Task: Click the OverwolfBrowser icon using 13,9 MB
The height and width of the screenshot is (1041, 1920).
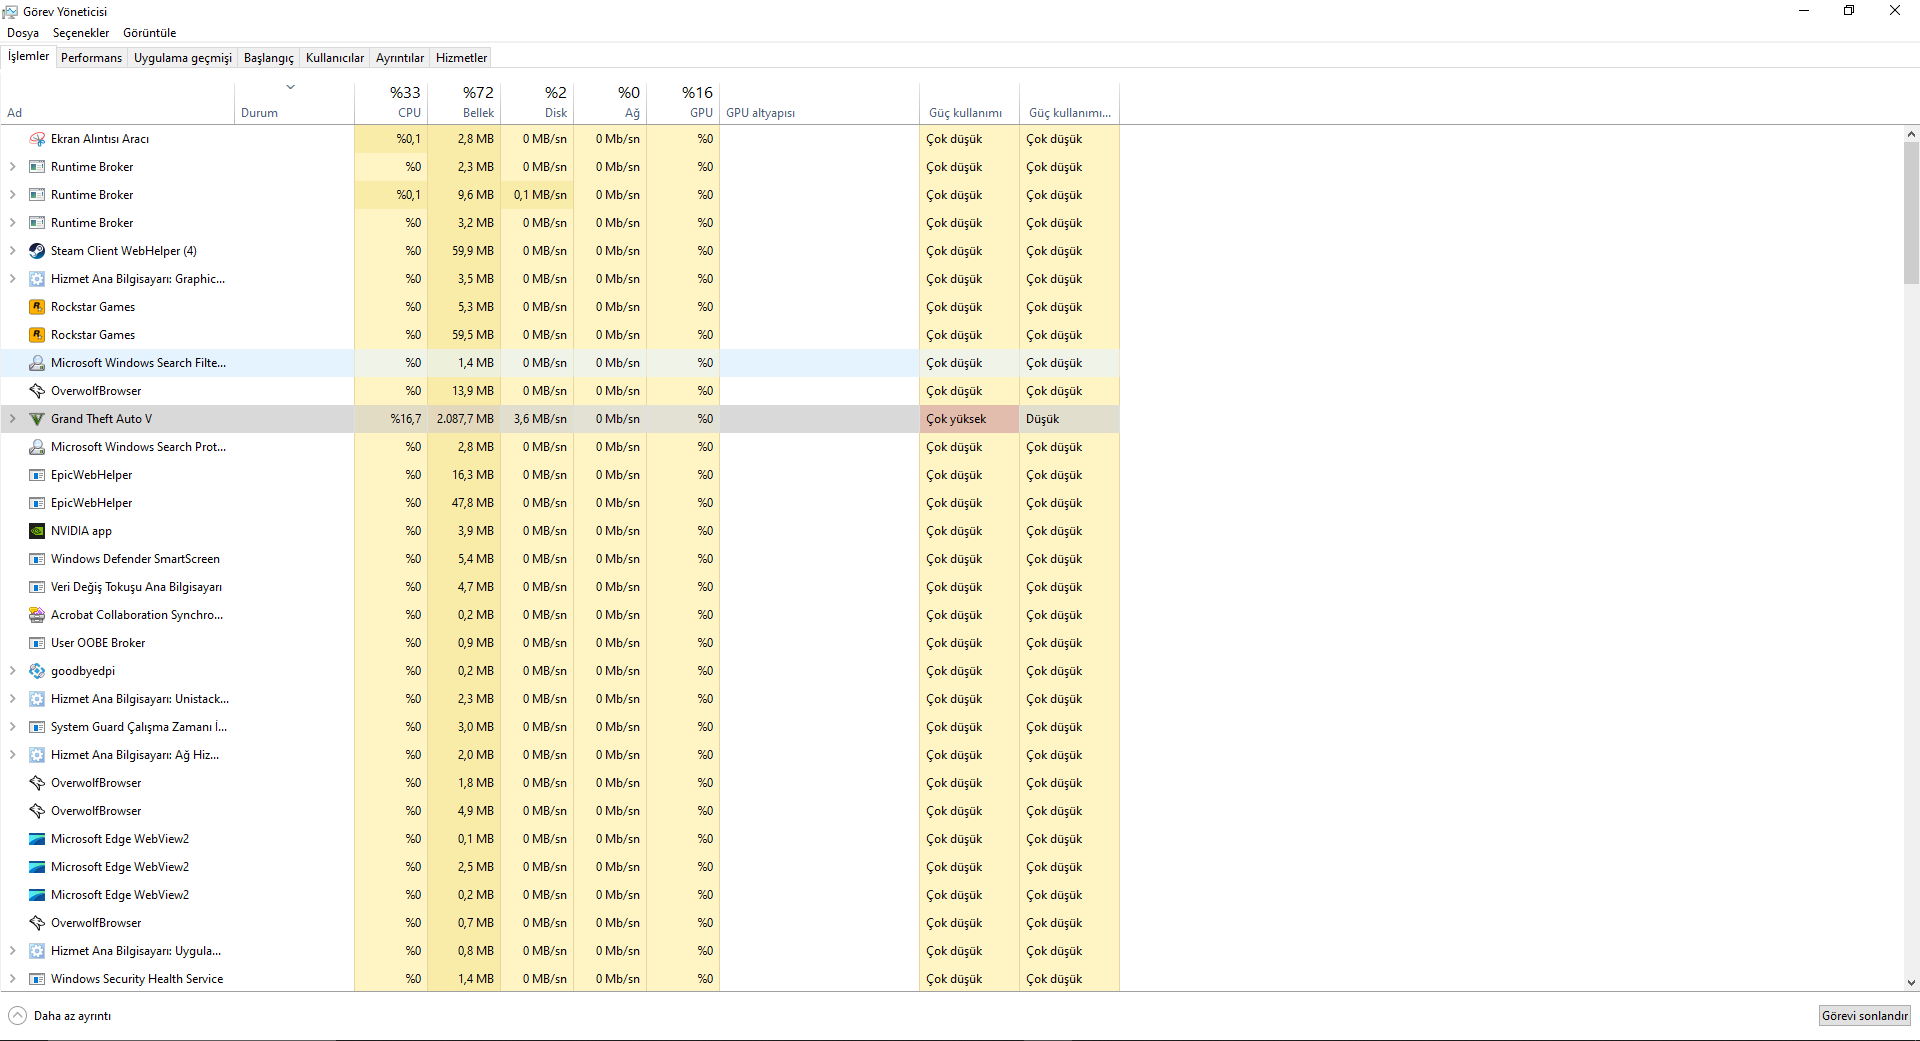Action: pyautogui.click(x=37, y=391)
